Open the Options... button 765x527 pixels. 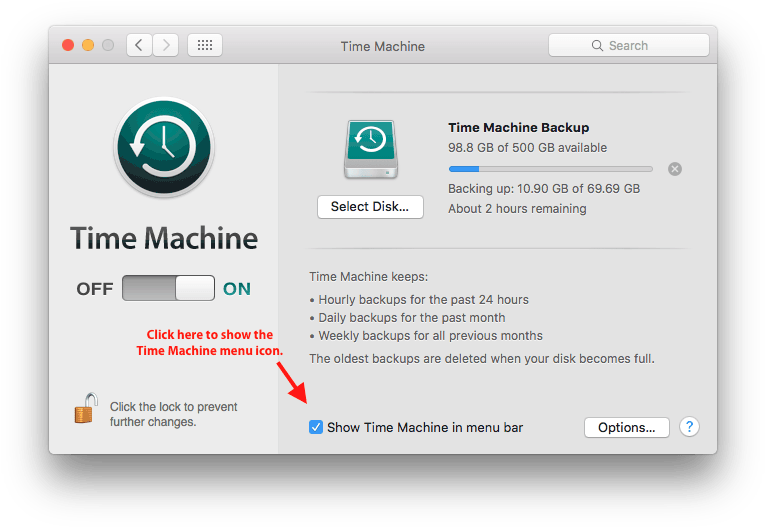(x=626, y=427)
